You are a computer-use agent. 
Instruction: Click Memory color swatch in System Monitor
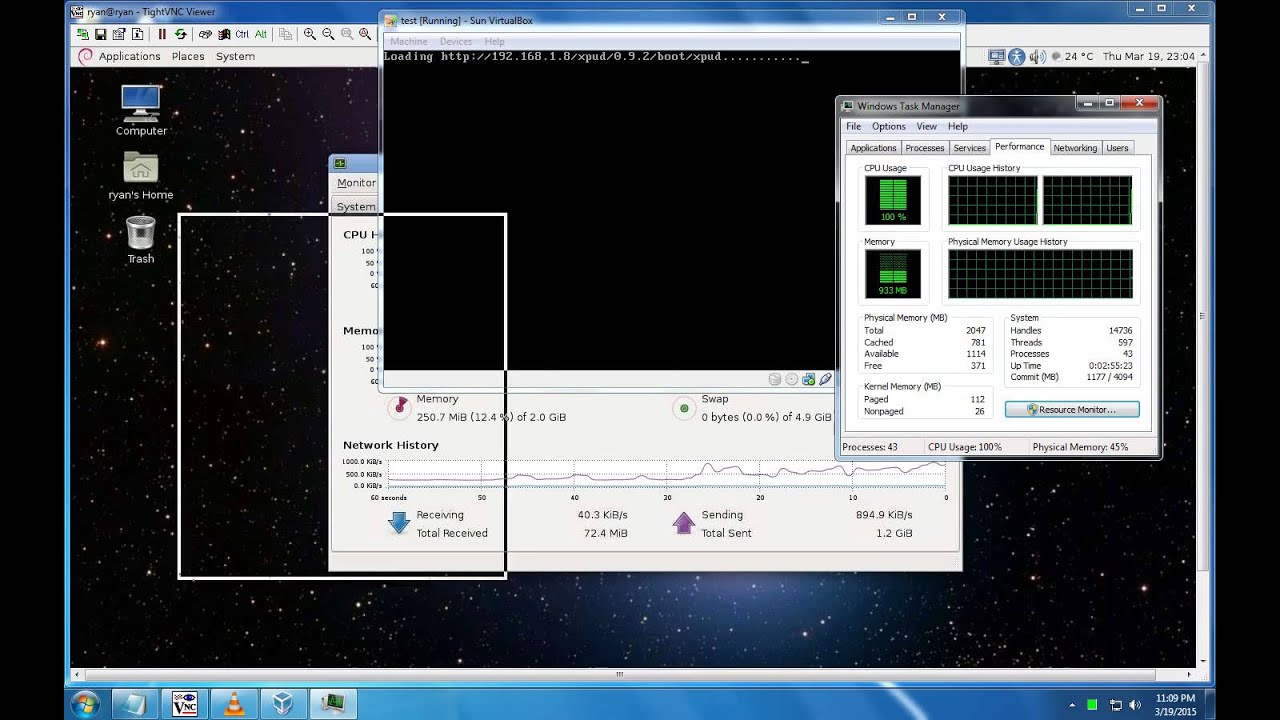[x=400, y=407]
